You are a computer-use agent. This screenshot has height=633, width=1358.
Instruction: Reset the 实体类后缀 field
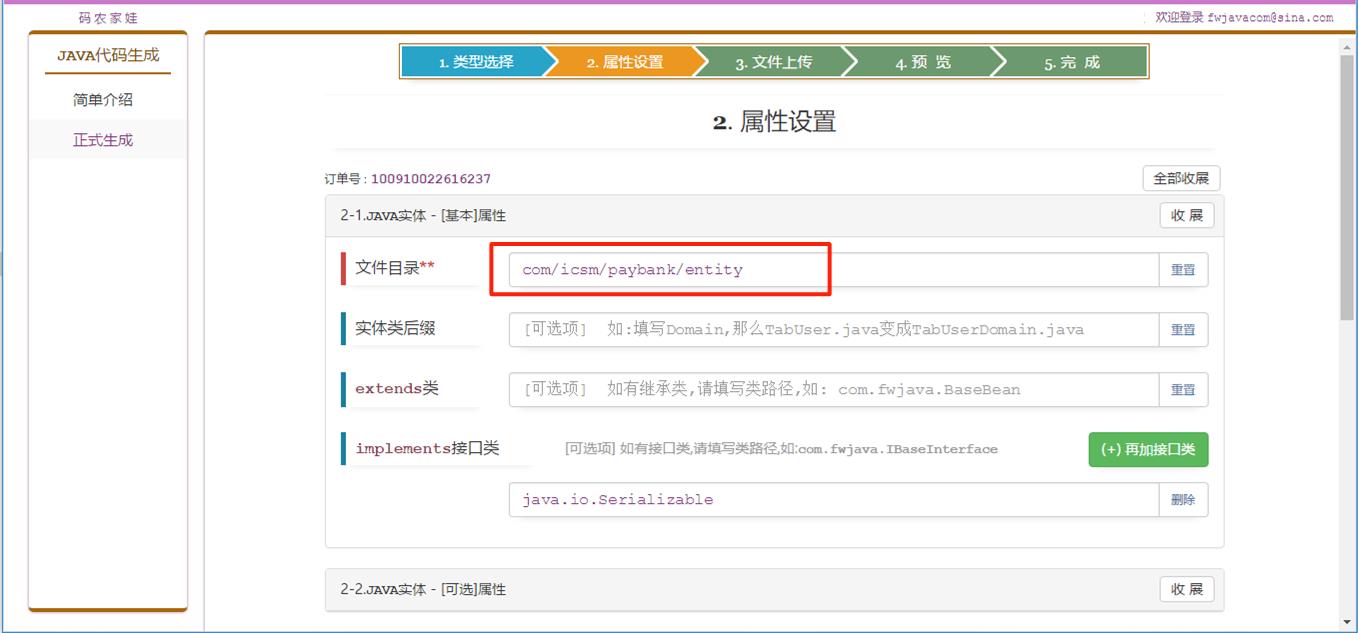(x=1183, y=330)
